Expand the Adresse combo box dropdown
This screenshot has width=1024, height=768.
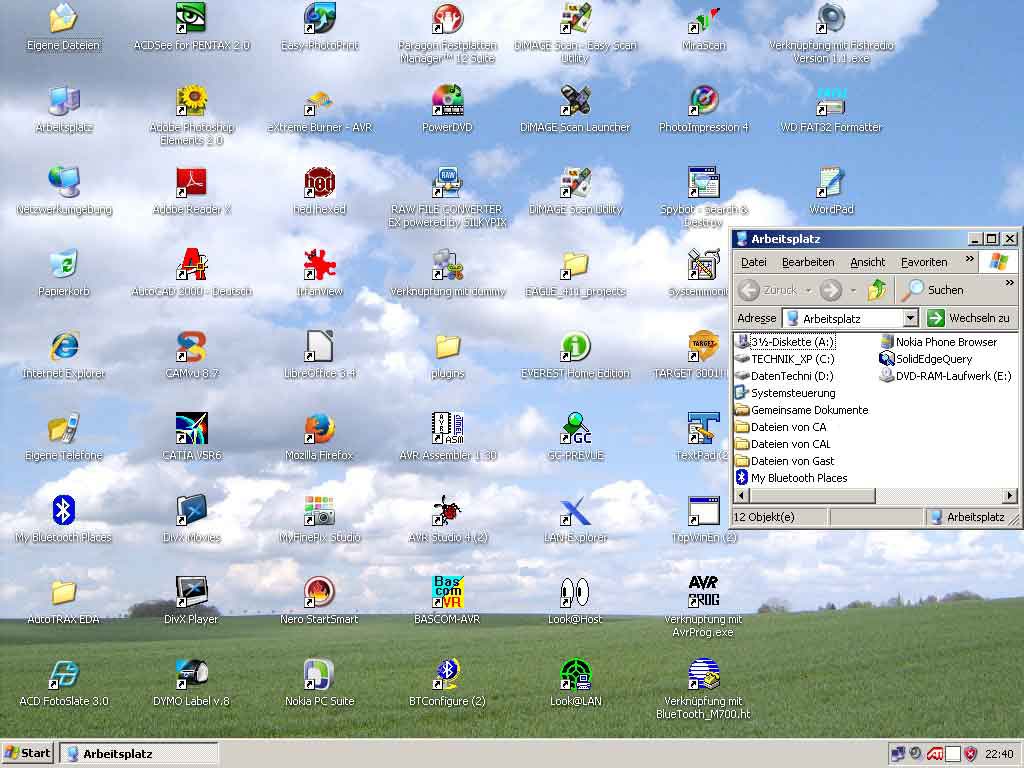pos(910,318)
